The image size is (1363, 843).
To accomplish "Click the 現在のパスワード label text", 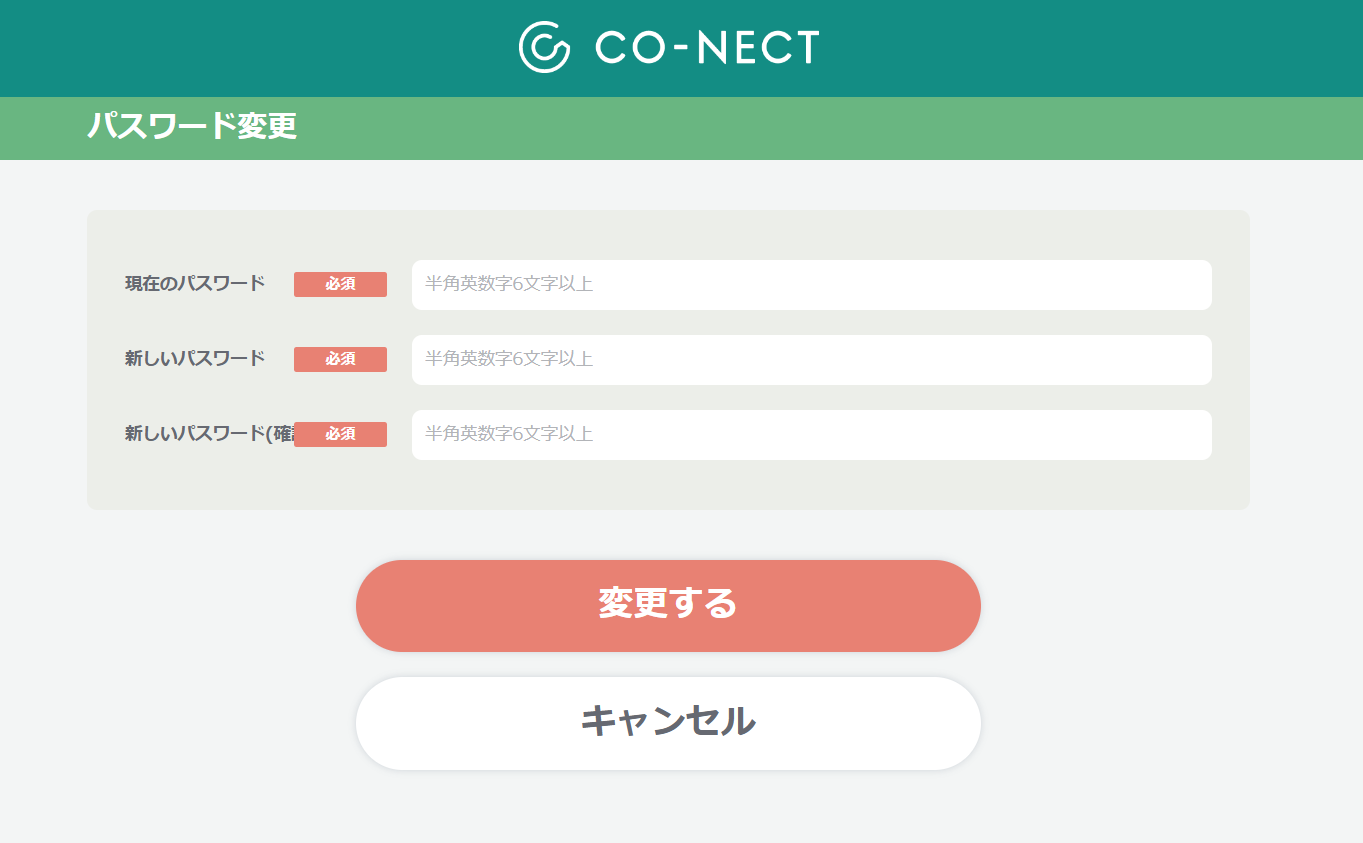I will [x=195, y=284].
